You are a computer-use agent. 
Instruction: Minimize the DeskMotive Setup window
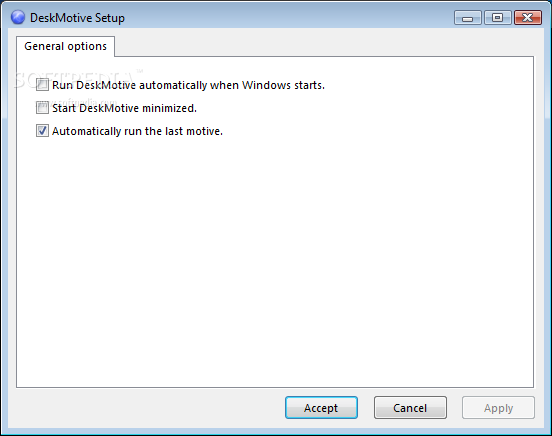pos(468,18)
